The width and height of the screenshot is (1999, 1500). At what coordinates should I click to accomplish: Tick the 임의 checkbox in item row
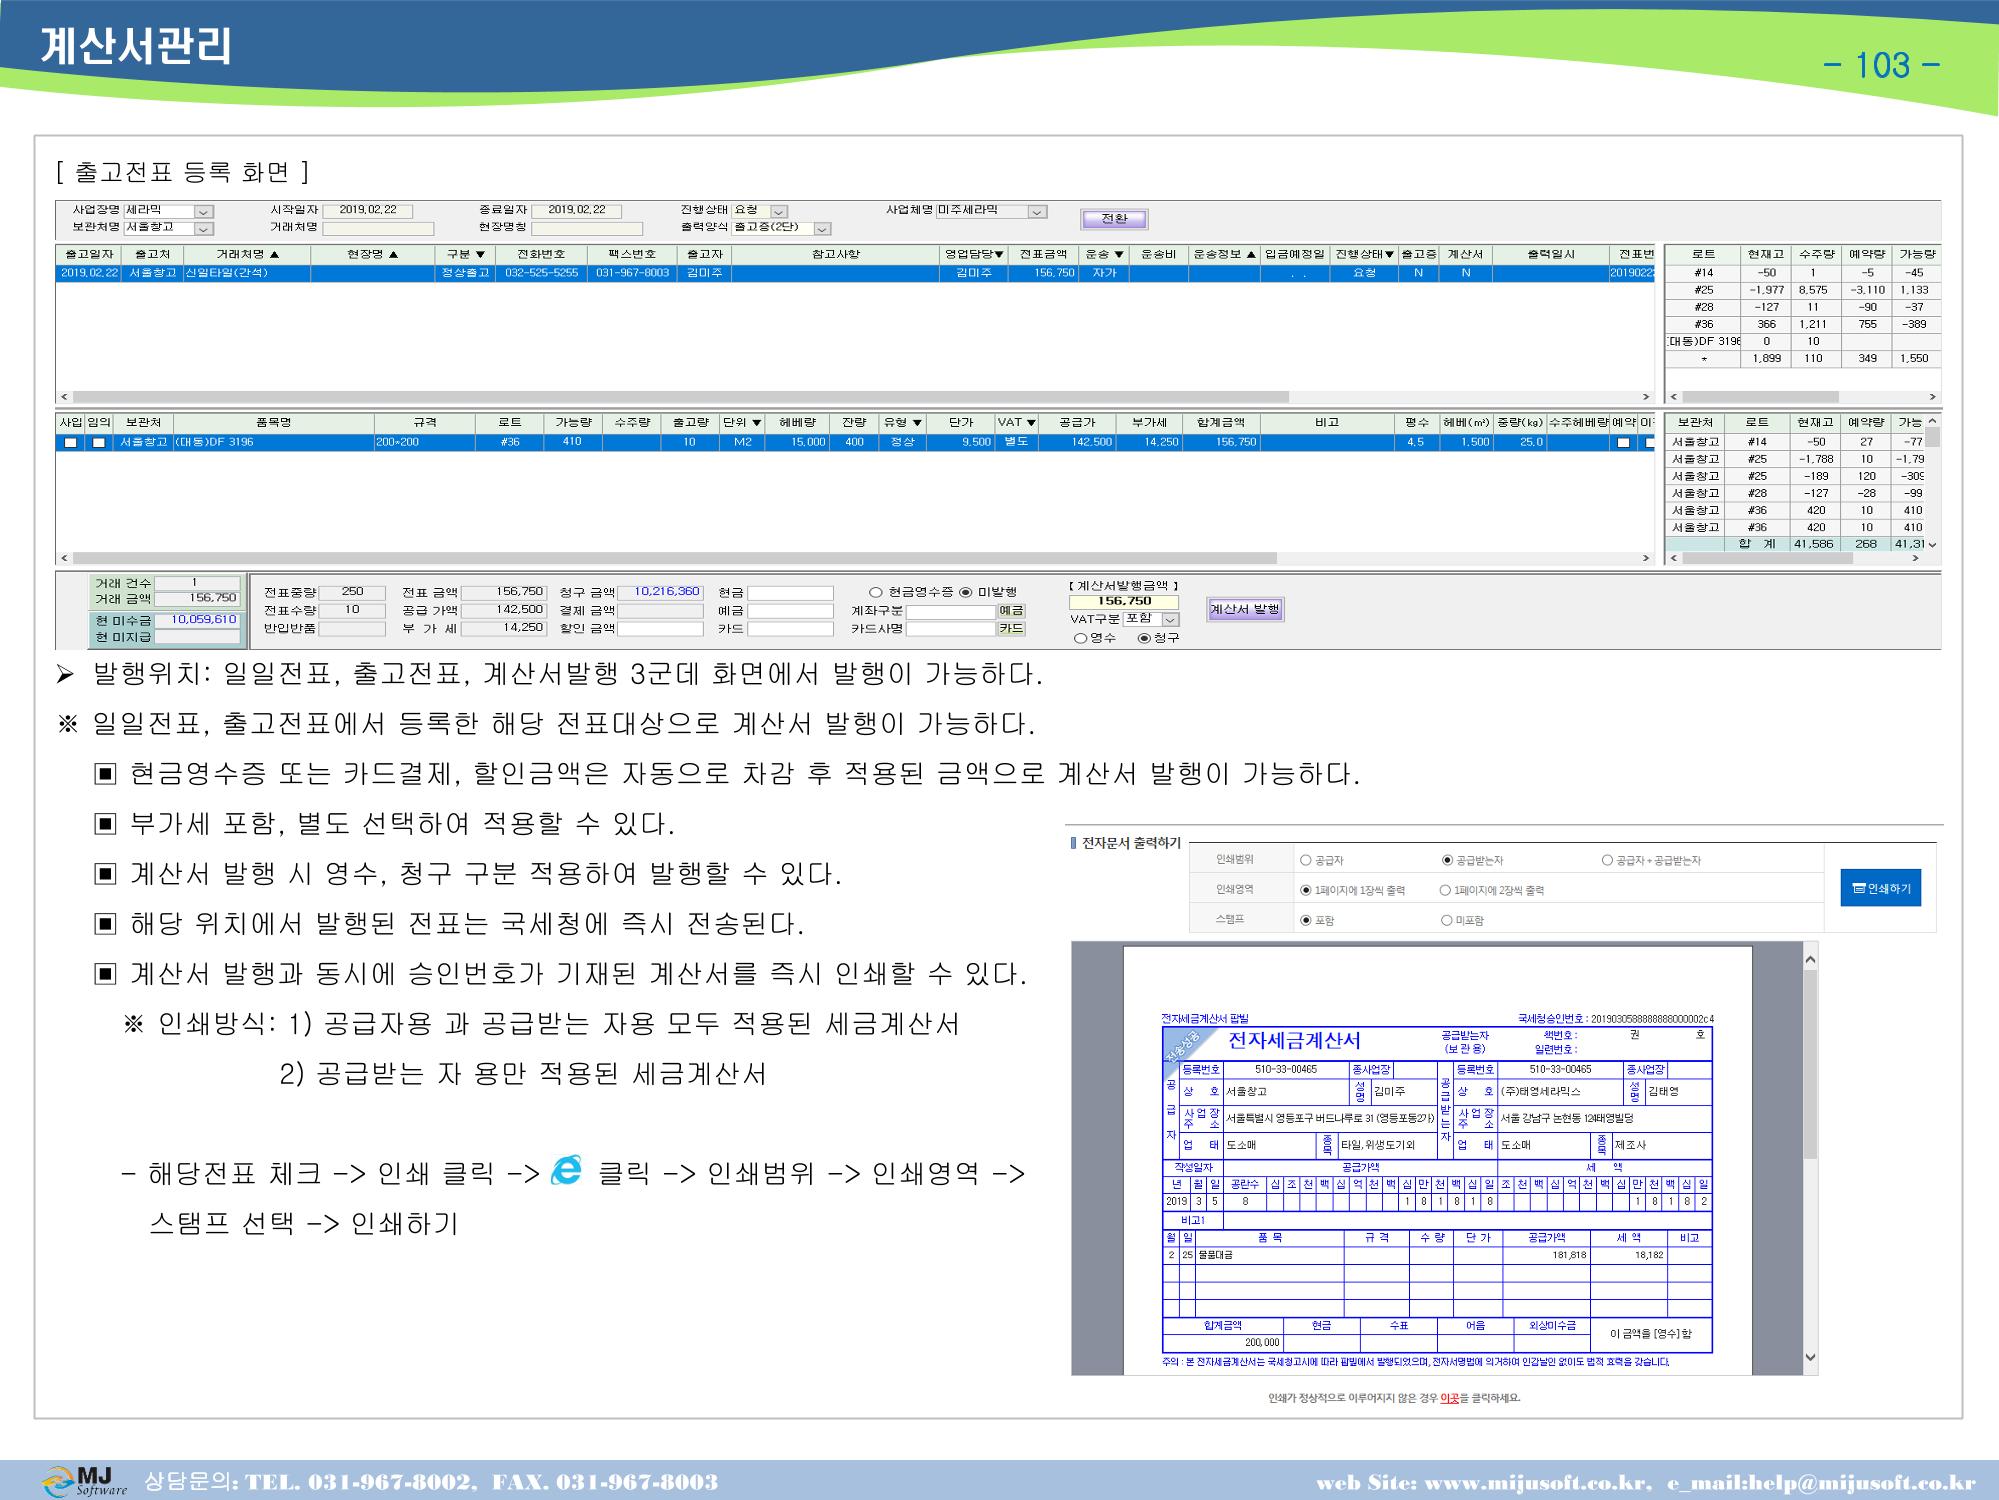click(98, 442)
